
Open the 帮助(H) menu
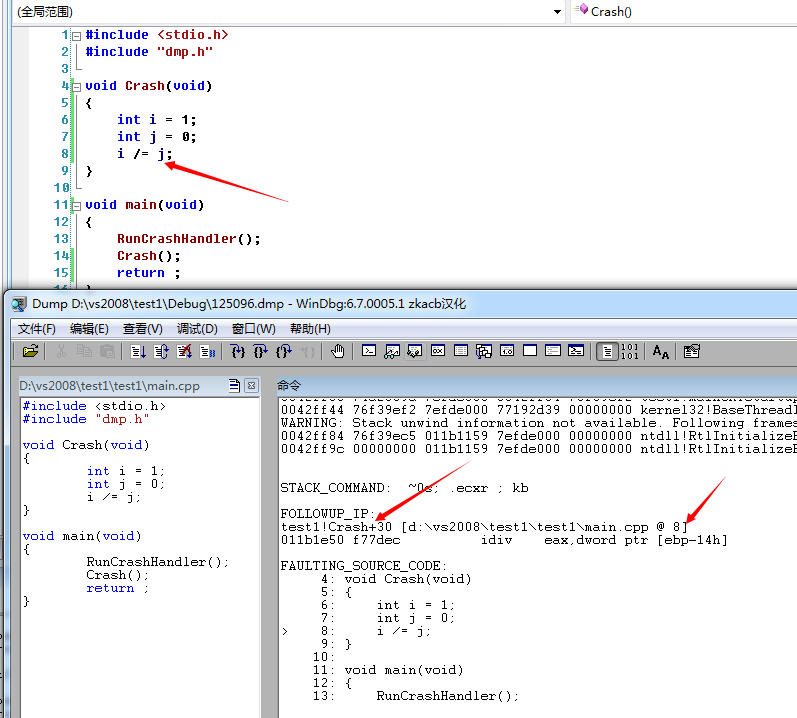(x=311, y=329)
